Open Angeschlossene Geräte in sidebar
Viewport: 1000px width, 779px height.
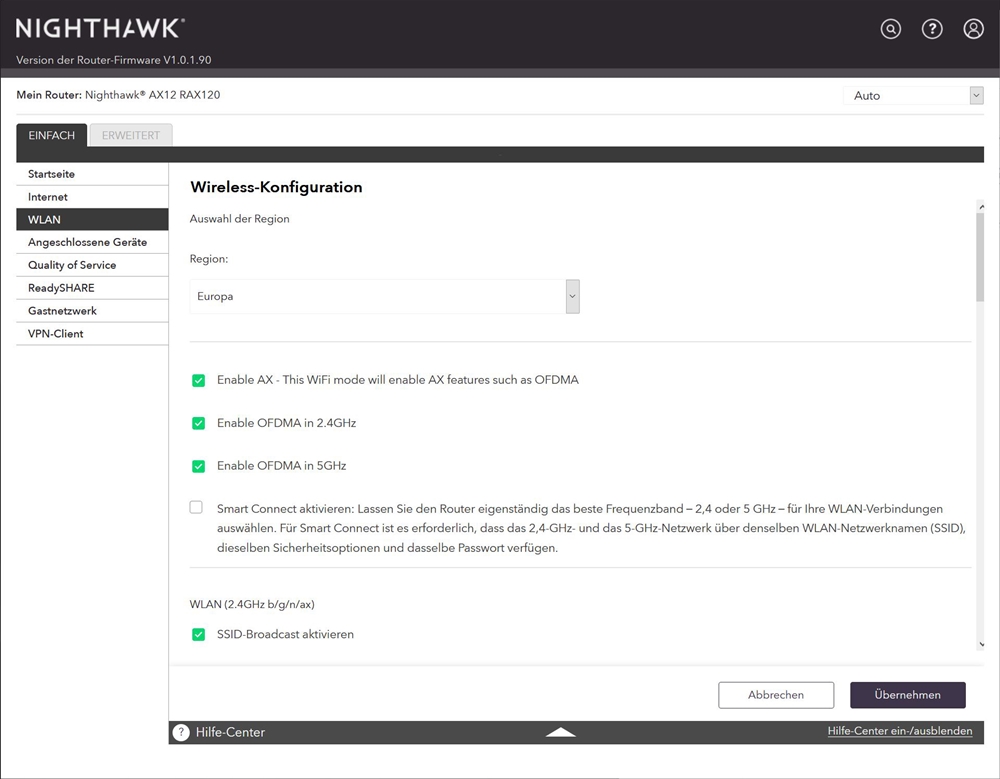click(x=87, y=242)
